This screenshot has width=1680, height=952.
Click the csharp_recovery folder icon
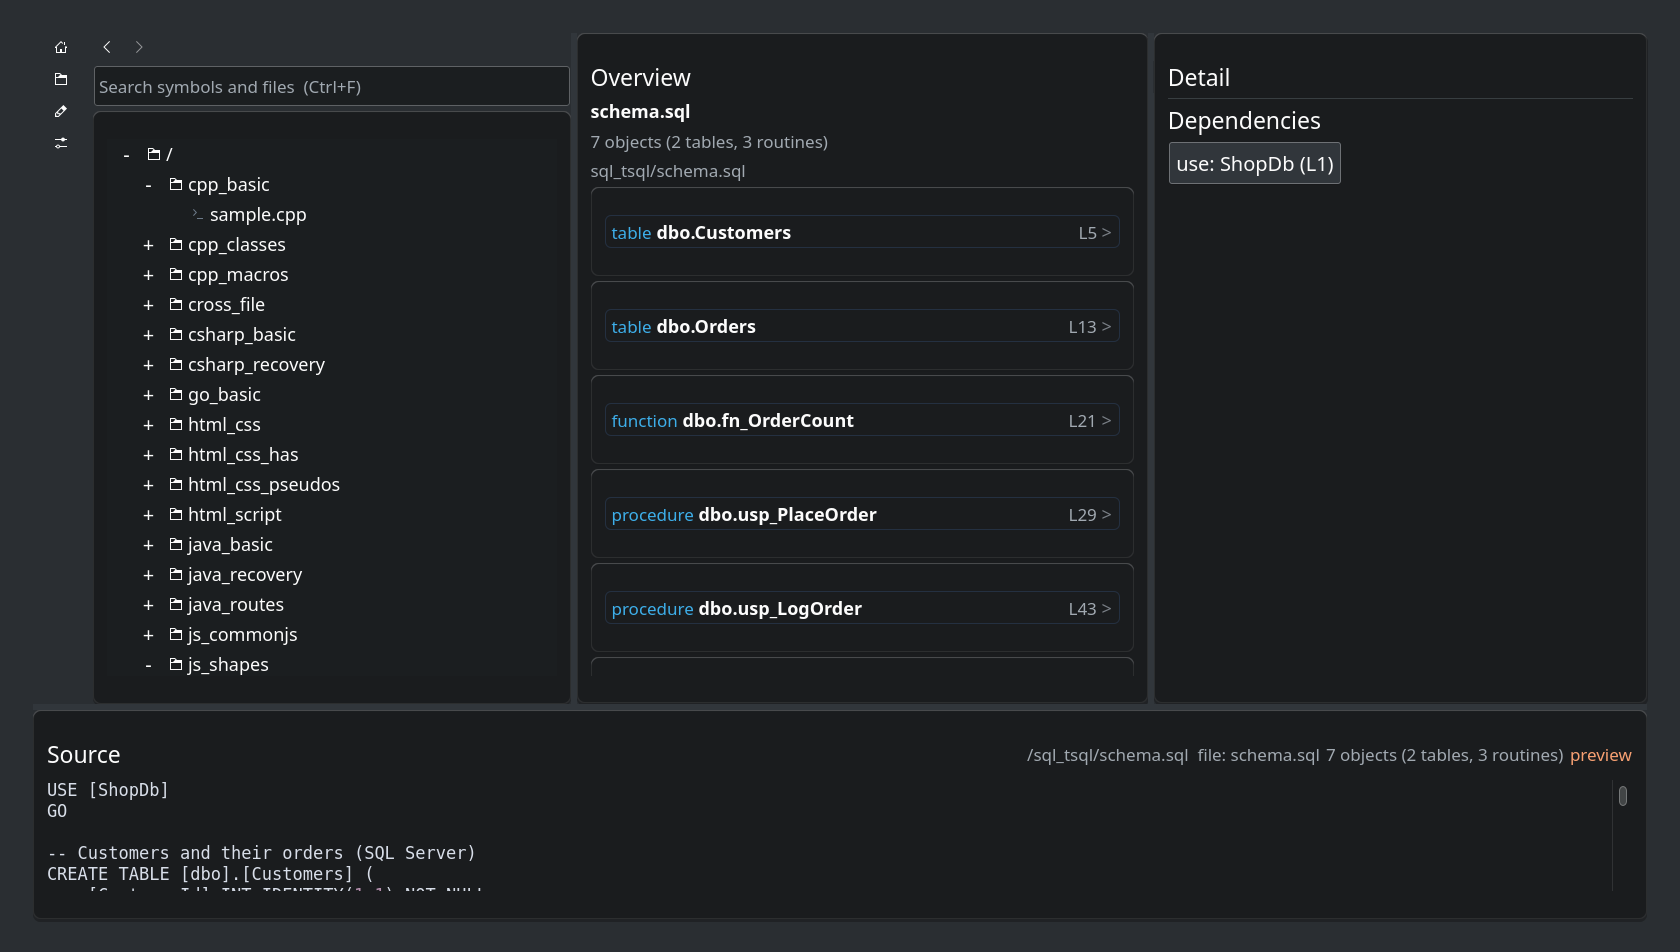(x=176, y=364)
